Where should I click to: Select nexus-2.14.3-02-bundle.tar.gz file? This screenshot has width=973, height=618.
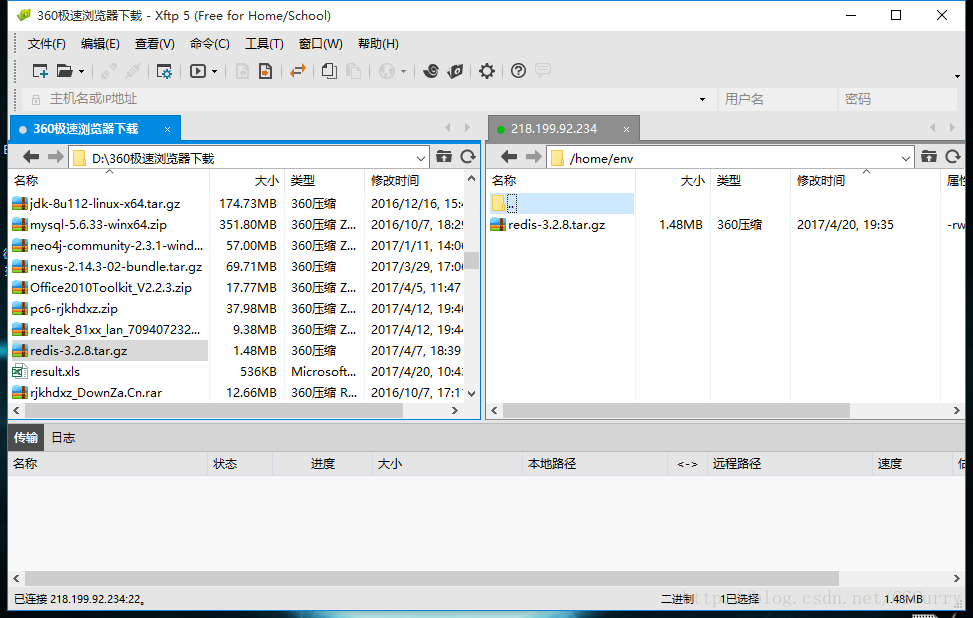click(116, 267)
